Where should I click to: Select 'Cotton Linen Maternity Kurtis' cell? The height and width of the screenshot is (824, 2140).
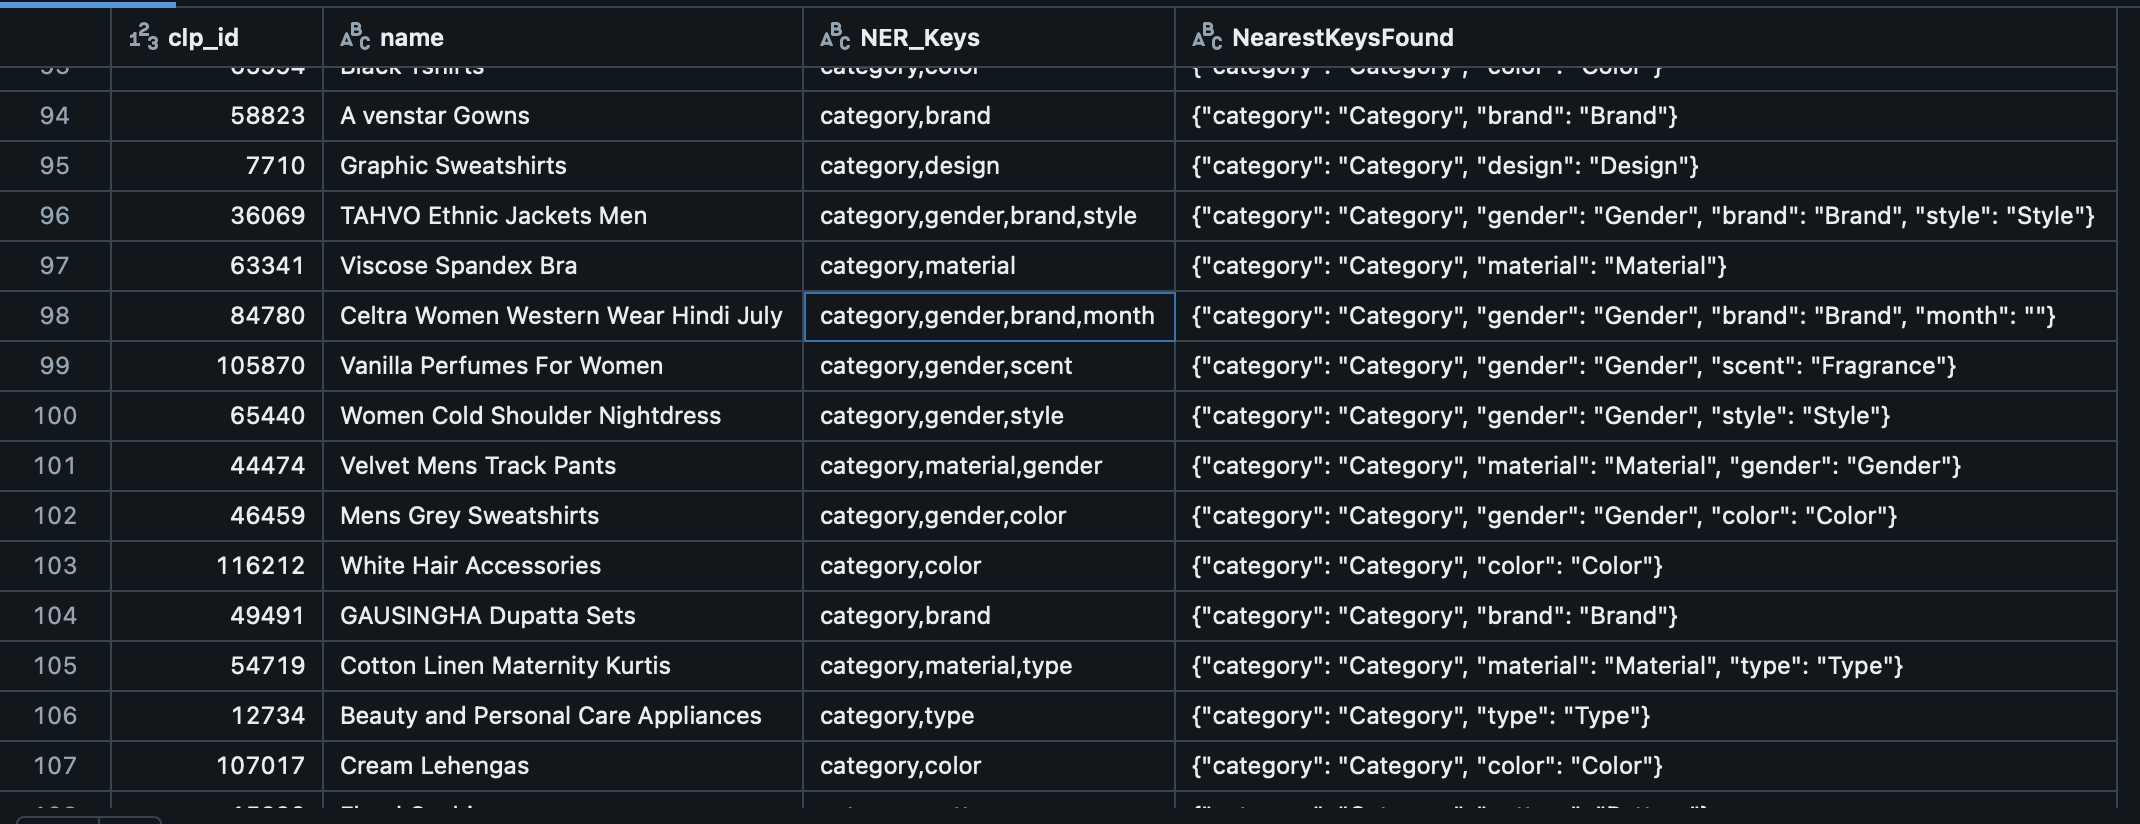505,666
